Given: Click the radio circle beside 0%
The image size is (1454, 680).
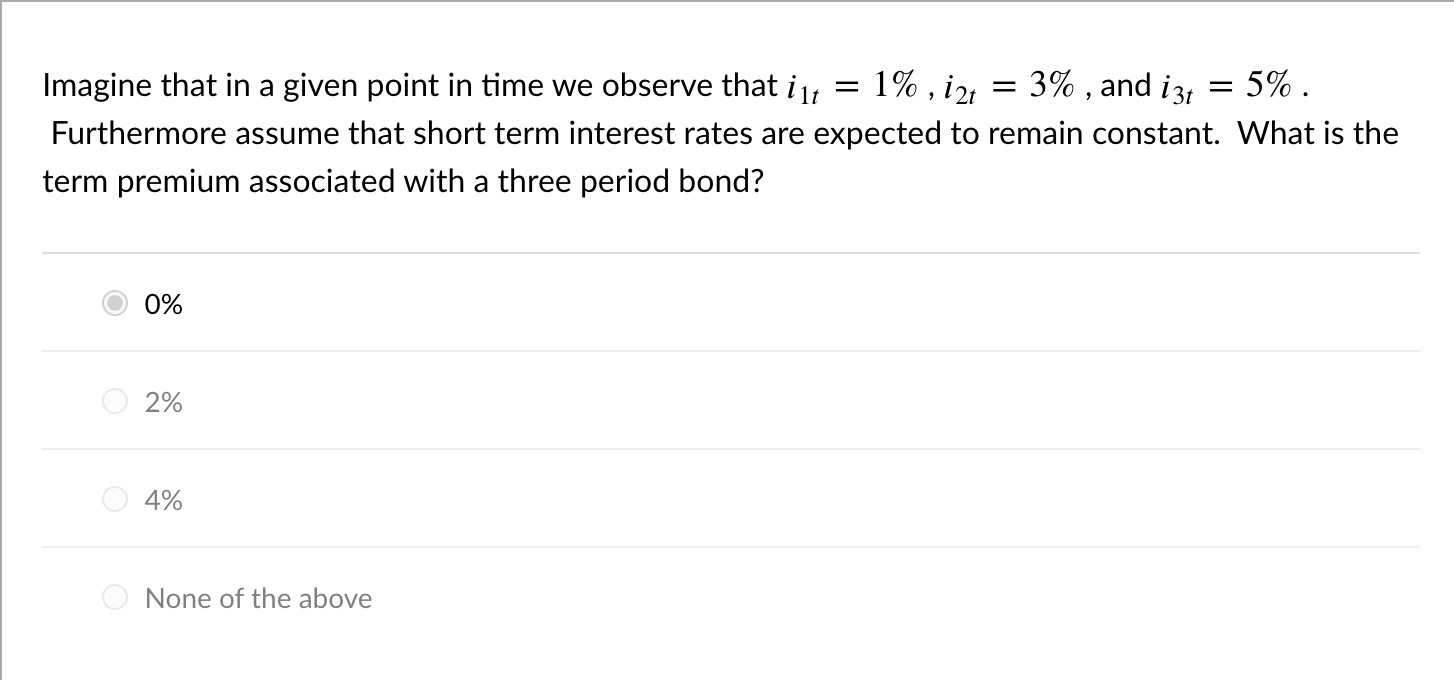Looking at the screenshot, I should (x=115, y=304).
